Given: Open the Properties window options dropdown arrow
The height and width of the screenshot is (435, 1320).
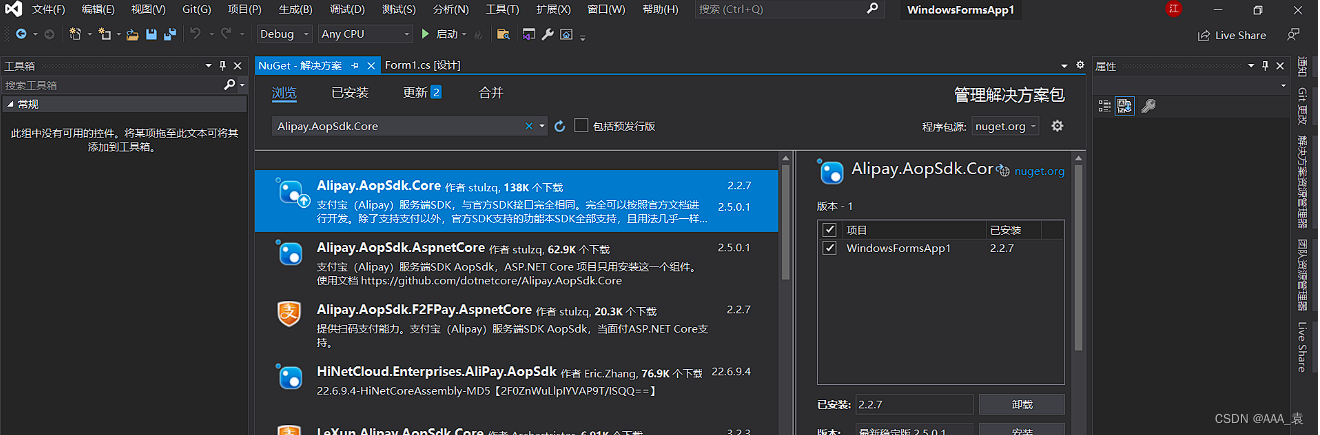Looking at the screenshot, I should [x=1251, y=65].
